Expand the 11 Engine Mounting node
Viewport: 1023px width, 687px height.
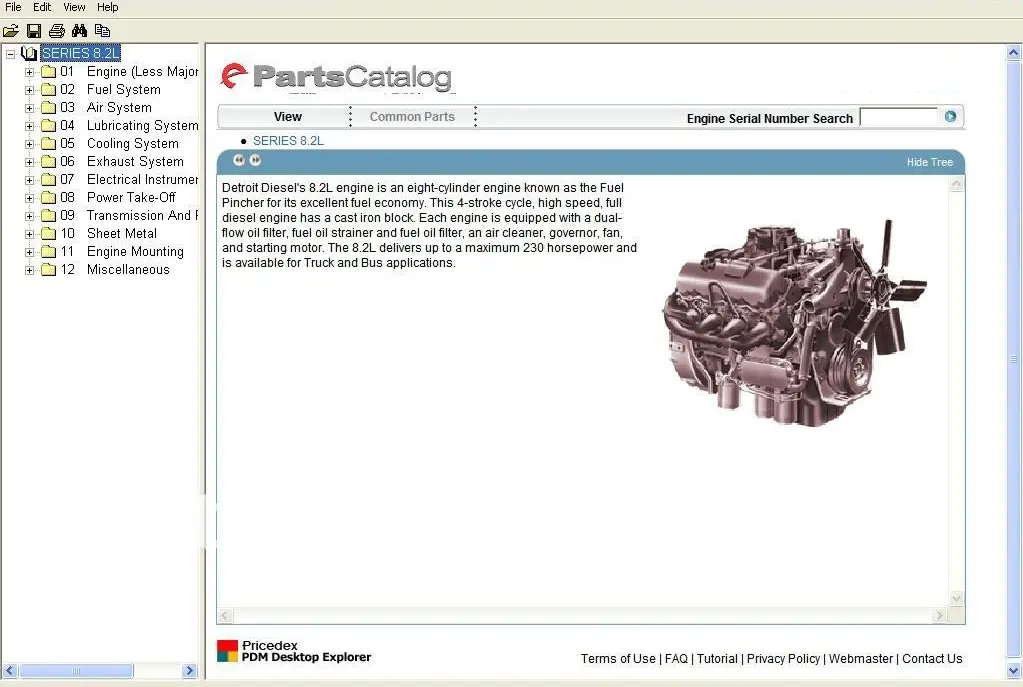[x=29, y=252]
